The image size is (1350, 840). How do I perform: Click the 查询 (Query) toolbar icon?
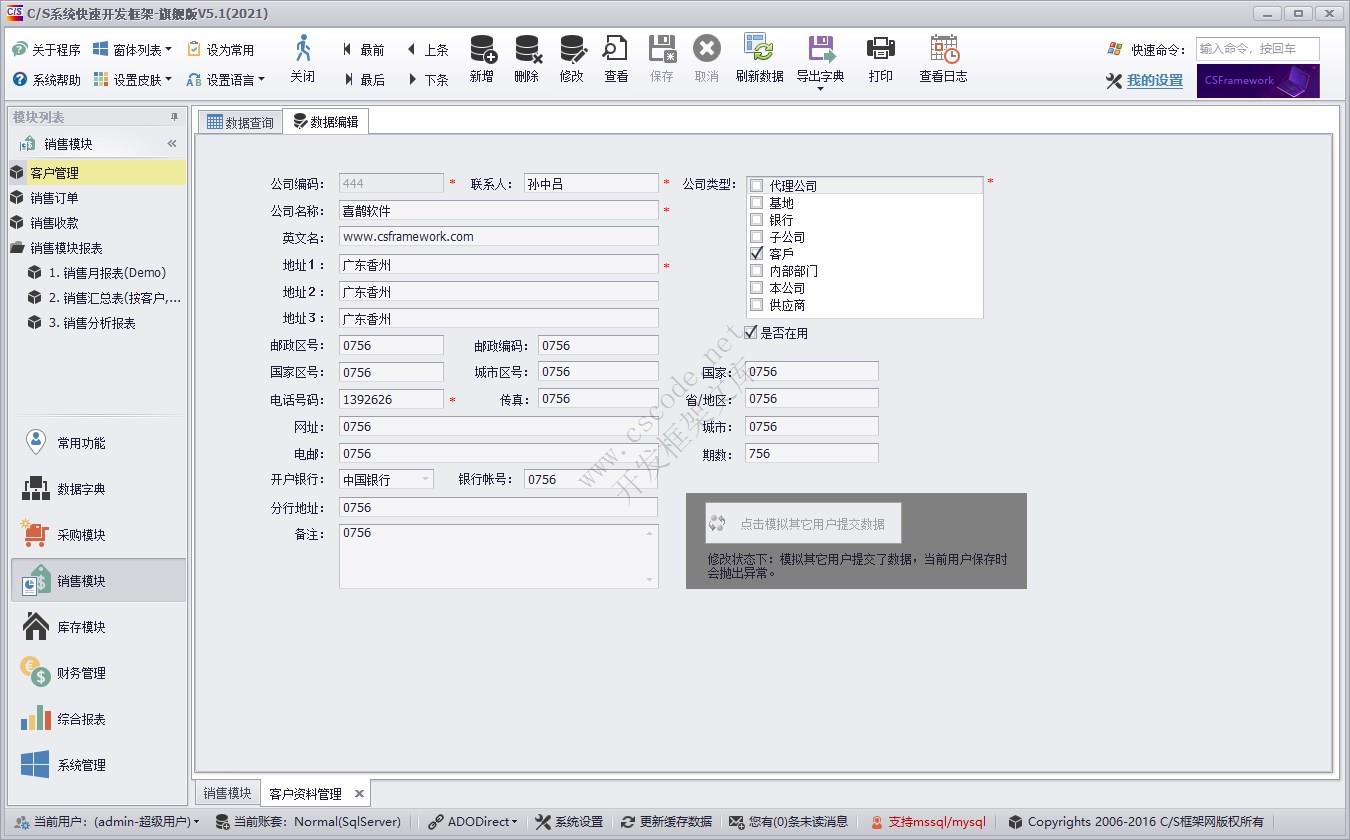(x=615, y=60)
